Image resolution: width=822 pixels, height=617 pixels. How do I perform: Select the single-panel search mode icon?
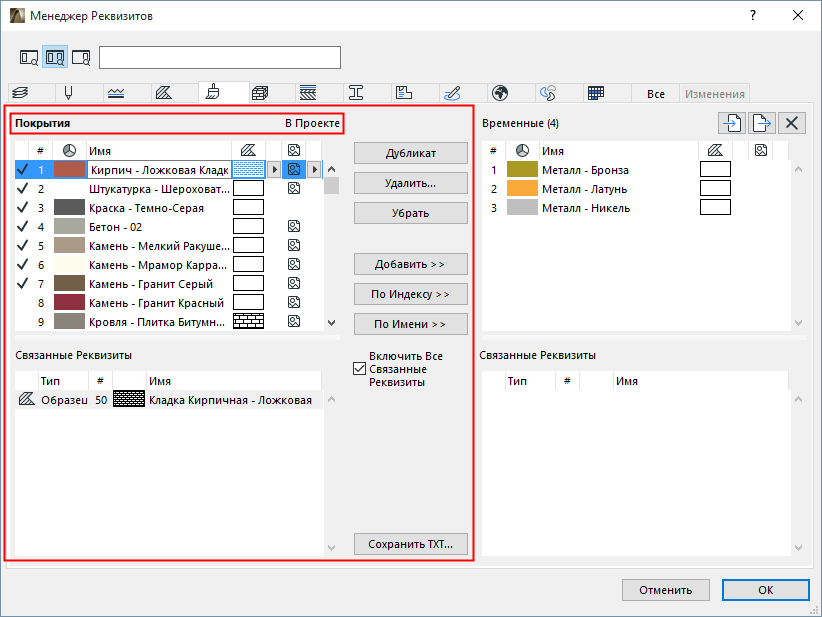[x=29, y=57]
